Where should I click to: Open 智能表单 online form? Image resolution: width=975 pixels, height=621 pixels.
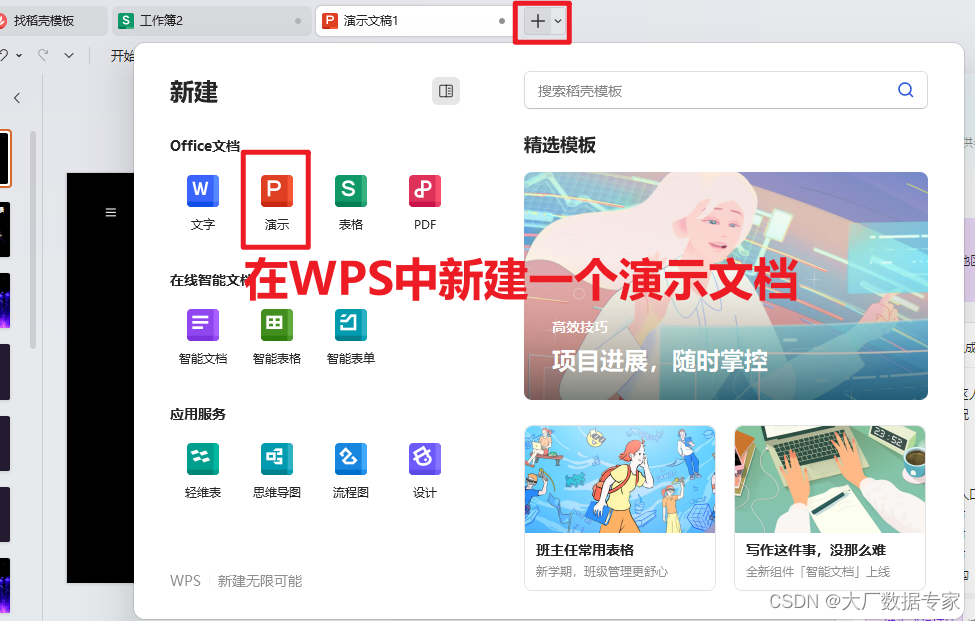pyautogui.click(x=351, y=337)
